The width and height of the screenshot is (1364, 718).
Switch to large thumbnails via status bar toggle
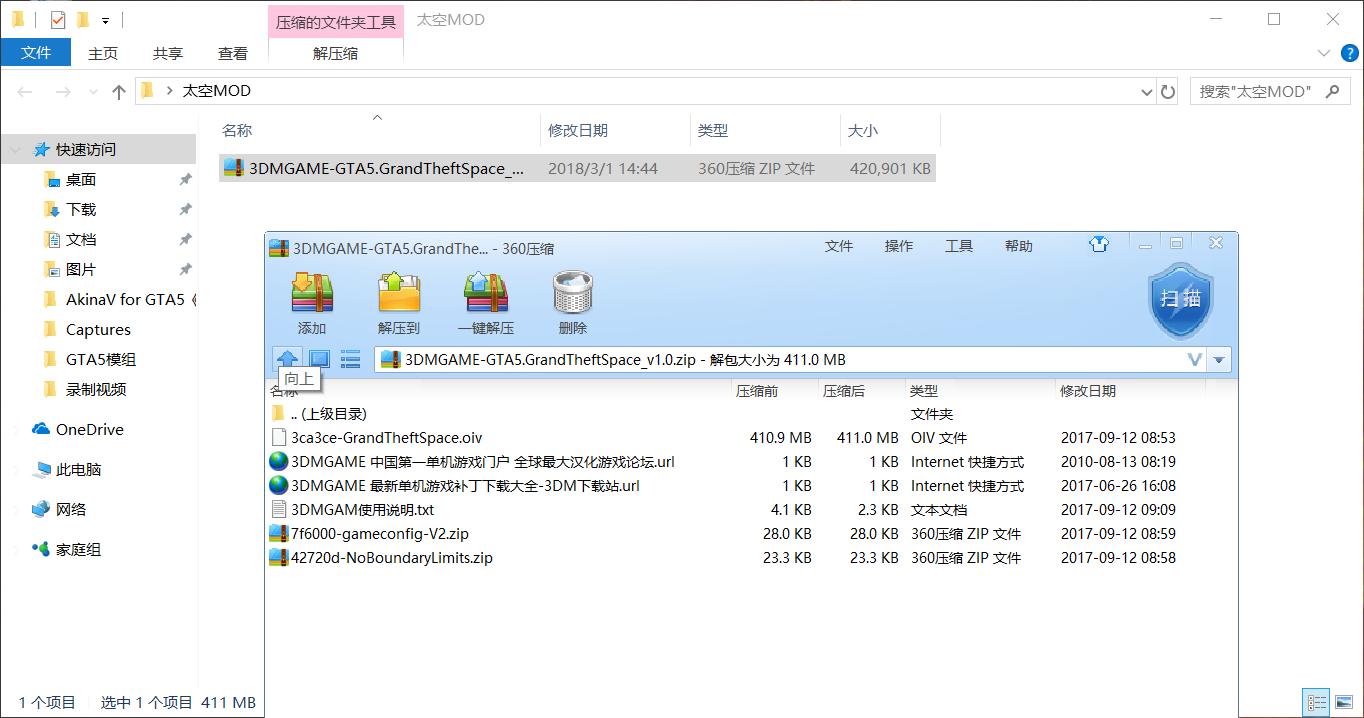point(1343,702)
